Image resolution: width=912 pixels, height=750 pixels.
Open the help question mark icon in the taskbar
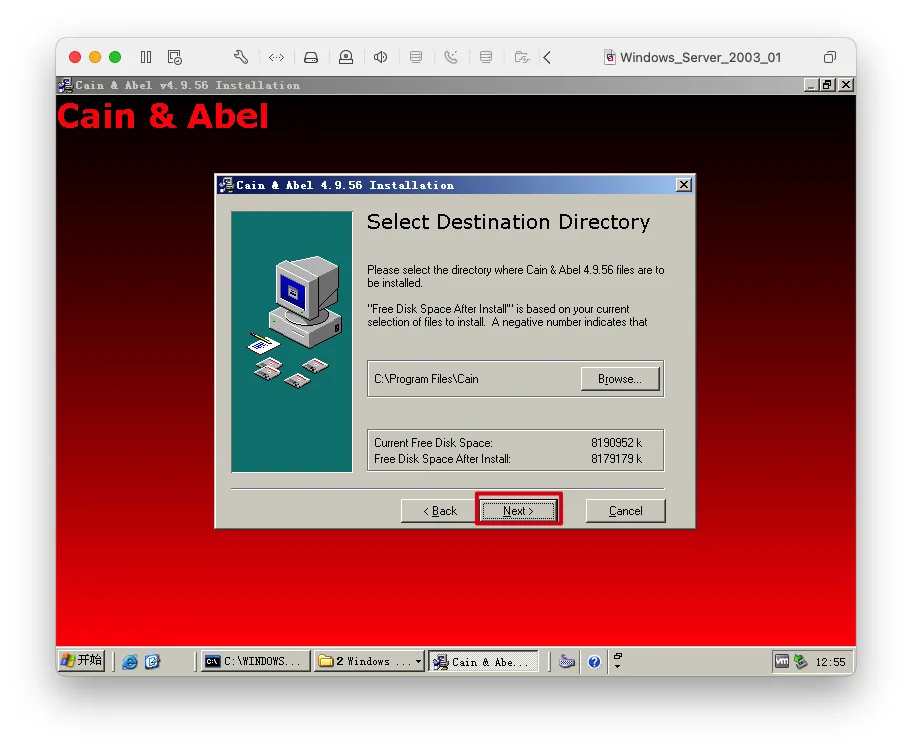click(x=594, y=662)
